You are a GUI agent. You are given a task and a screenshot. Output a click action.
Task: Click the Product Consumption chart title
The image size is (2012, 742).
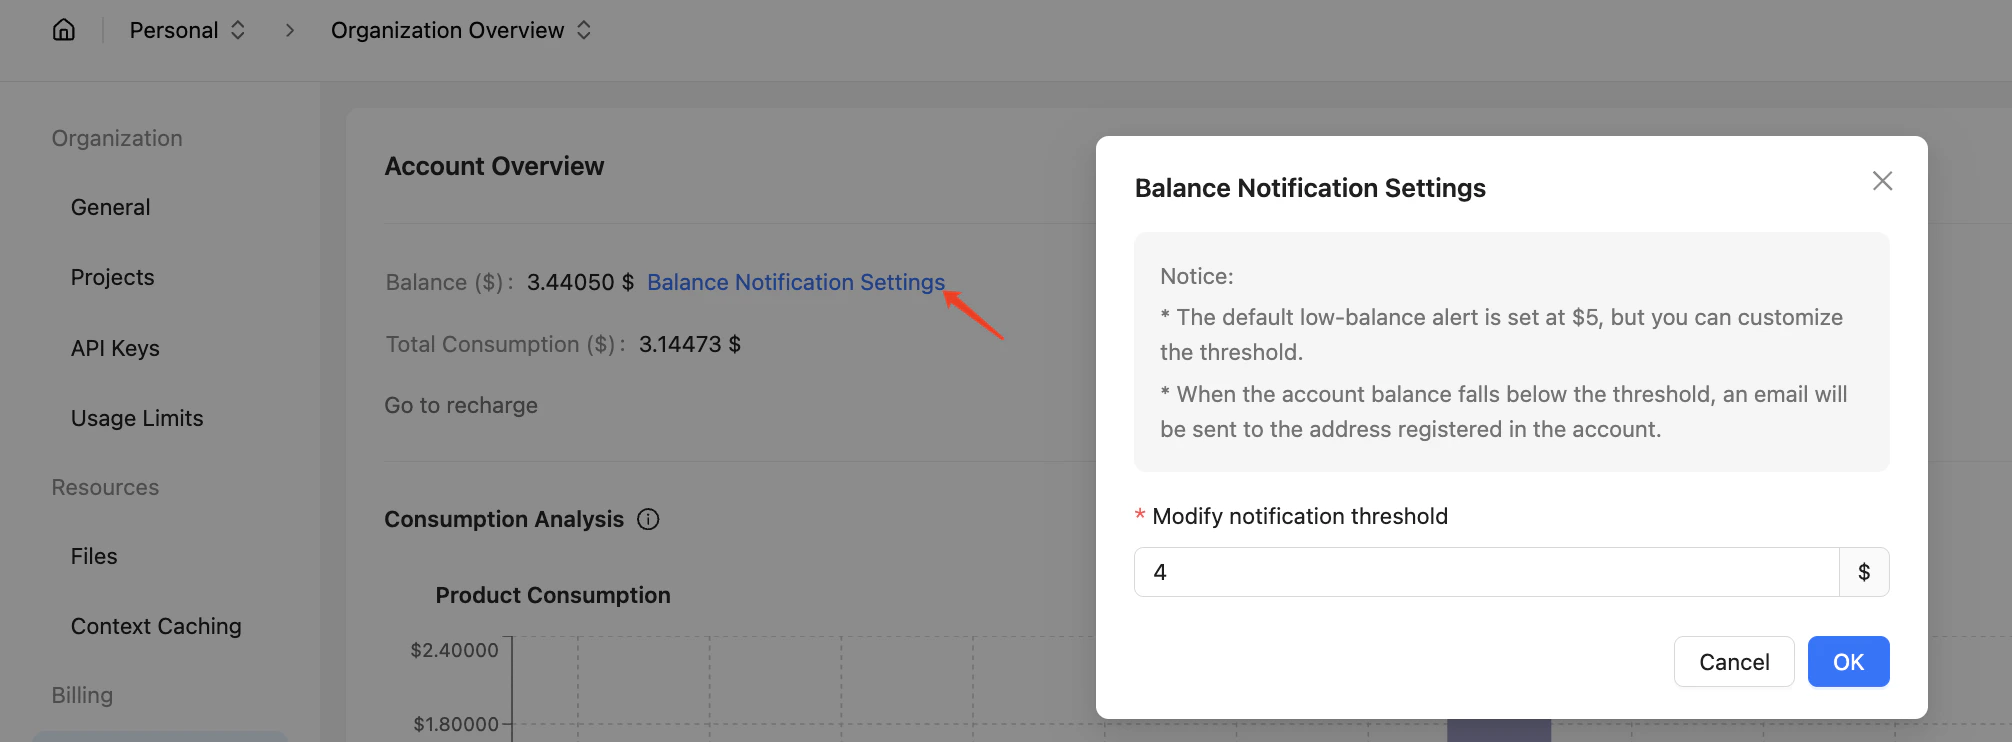553,595
